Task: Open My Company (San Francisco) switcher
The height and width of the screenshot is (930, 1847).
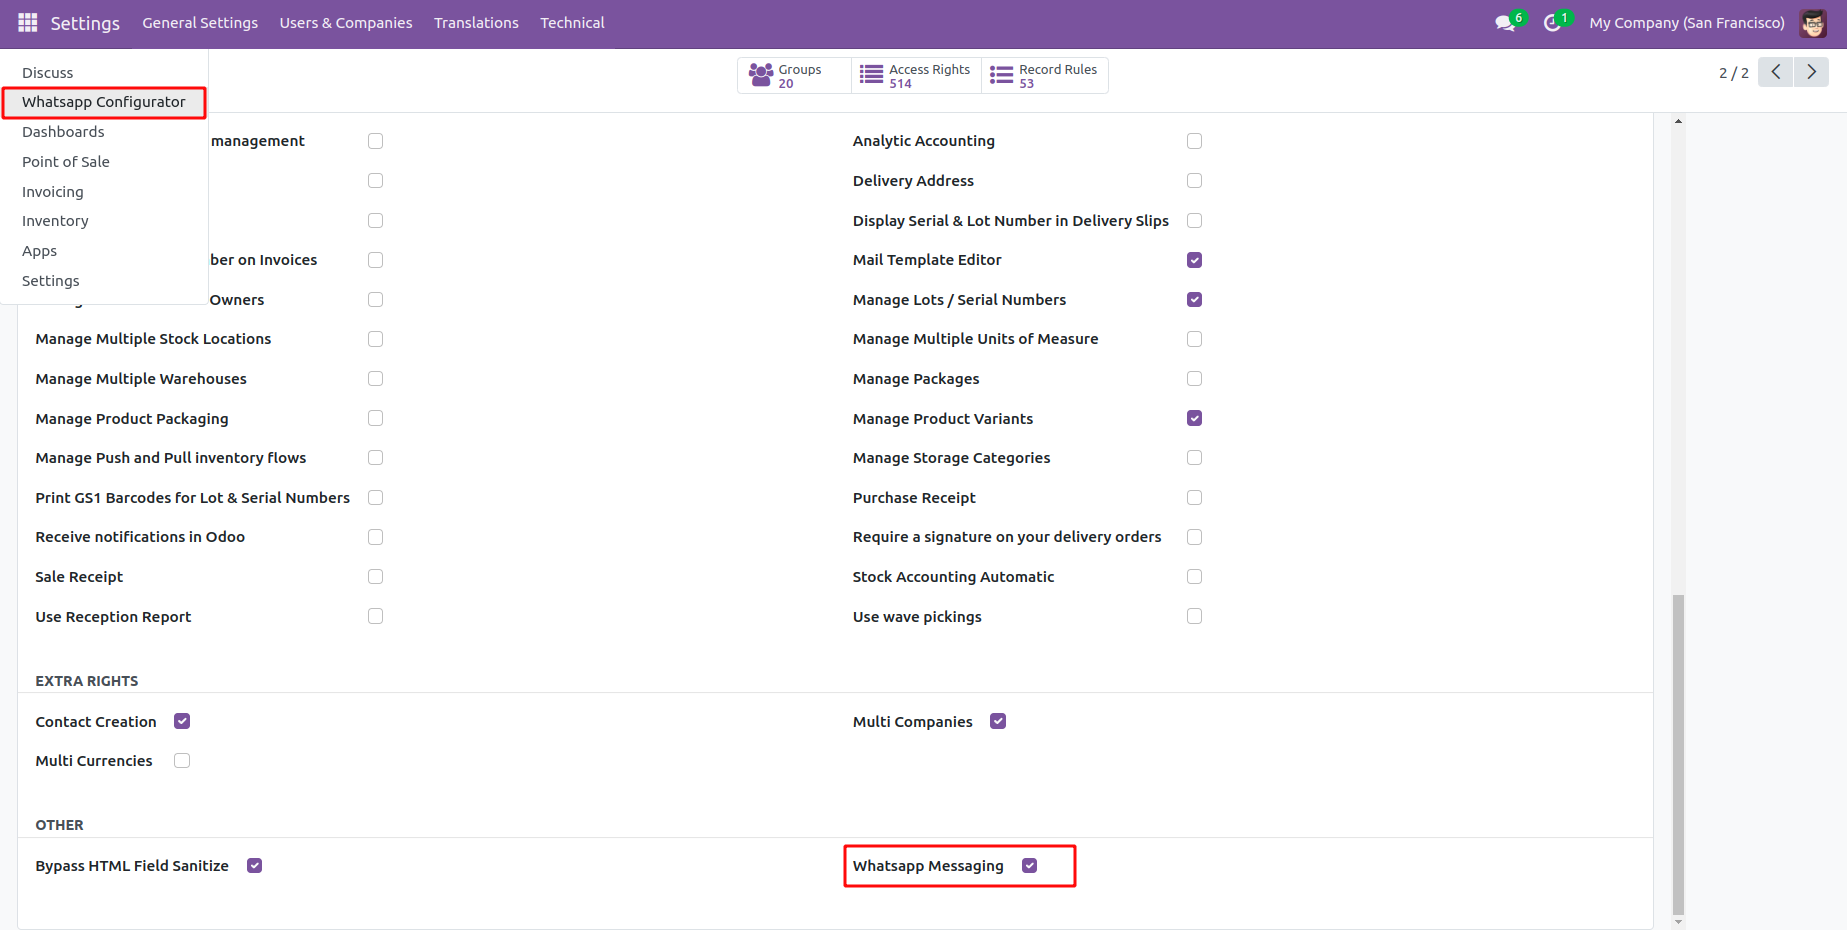Action: pos(1687,23)
